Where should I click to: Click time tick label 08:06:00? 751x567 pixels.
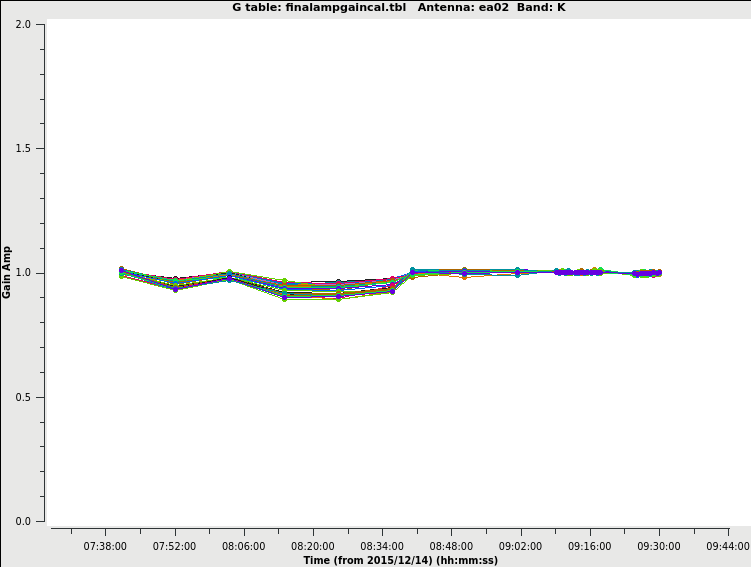(x=243, y=546)
